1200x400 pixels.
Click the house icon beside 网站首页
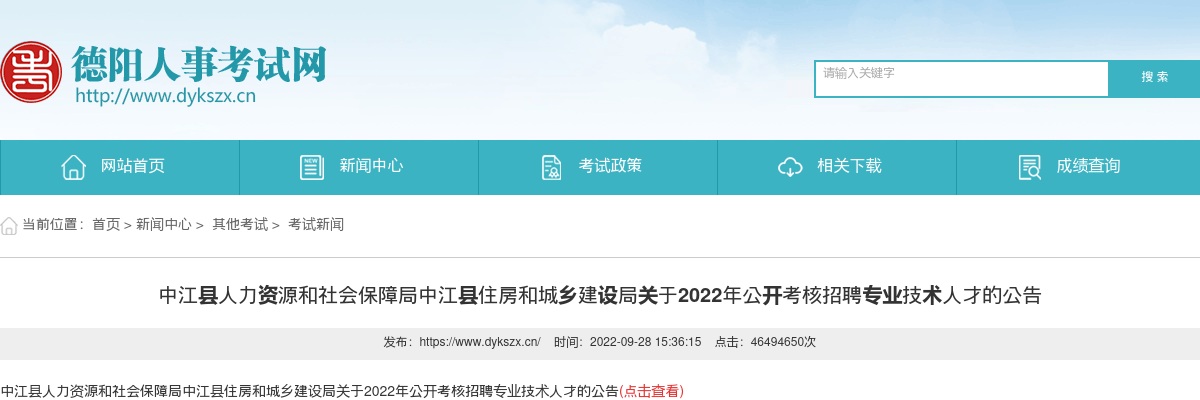click(73, 167)
